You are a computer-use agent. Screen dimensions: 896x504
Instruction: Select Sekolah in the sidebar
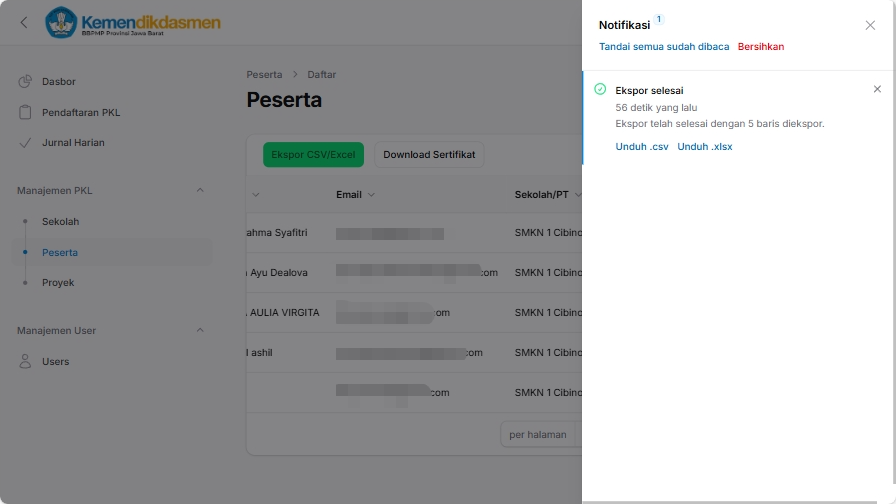(60, 222)
